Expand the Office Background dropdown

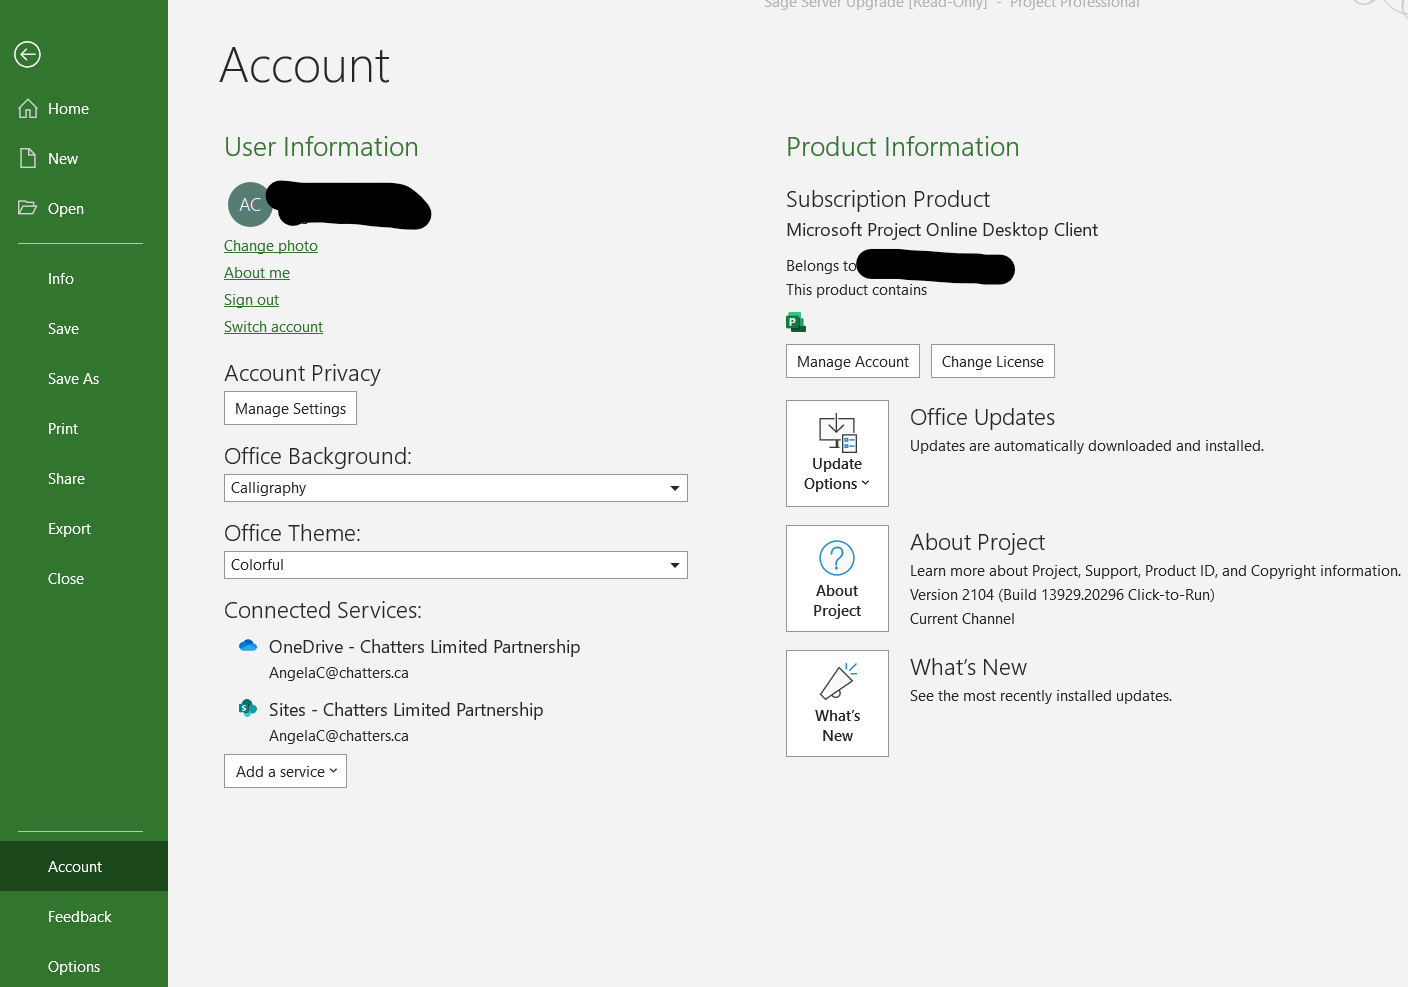456,488
